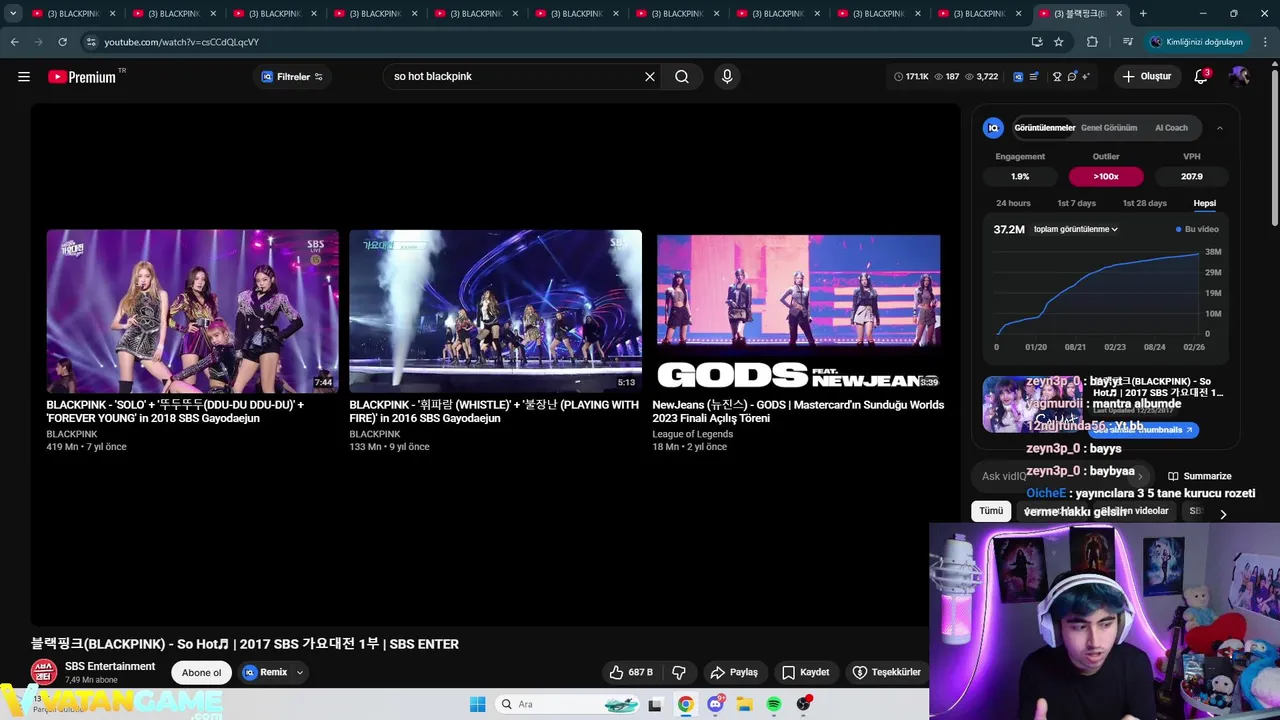Open a new browser tab
This screenshot has width=1280, height=720.
[1143, 13]
